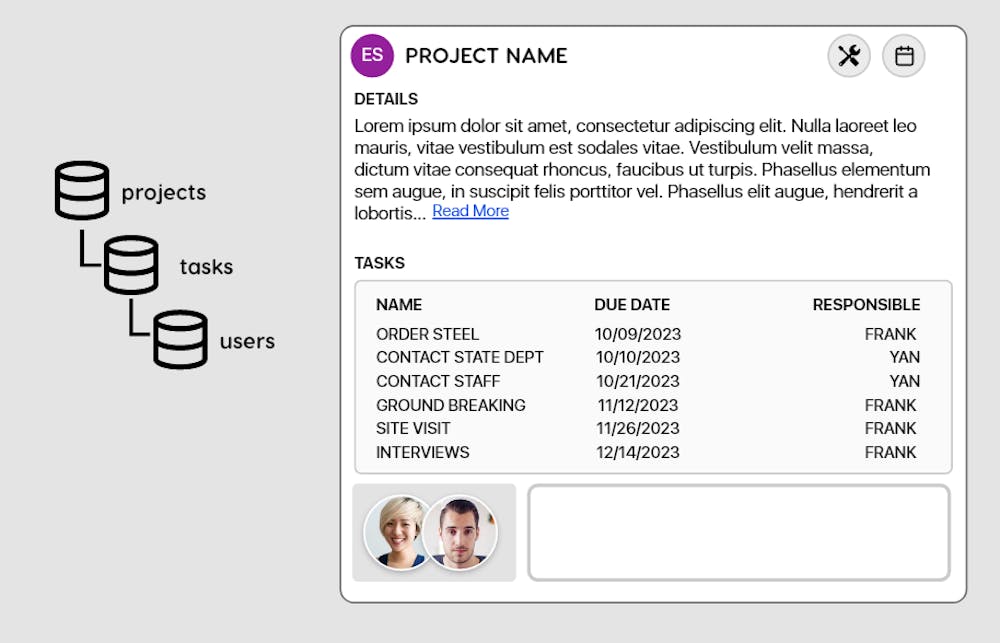The width and height of the screenshot is (1000, 643).
Task: Sort tasks by the DUE DATE column
Action: point(632,304)
